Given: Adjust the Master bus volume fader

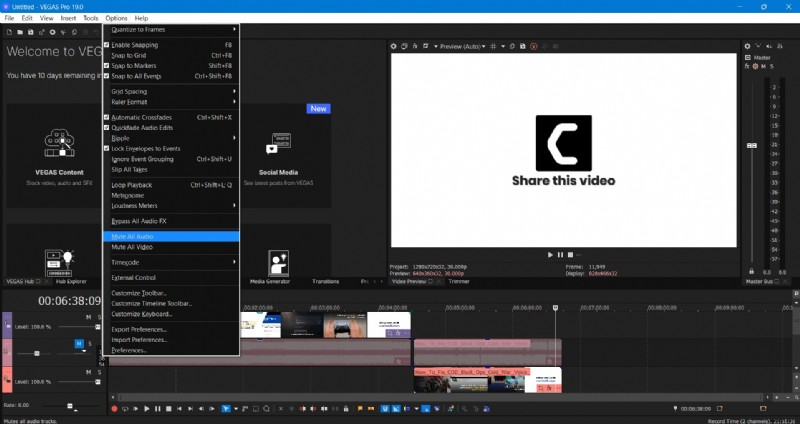Looking at the screenshot, I should click(752, 145).
